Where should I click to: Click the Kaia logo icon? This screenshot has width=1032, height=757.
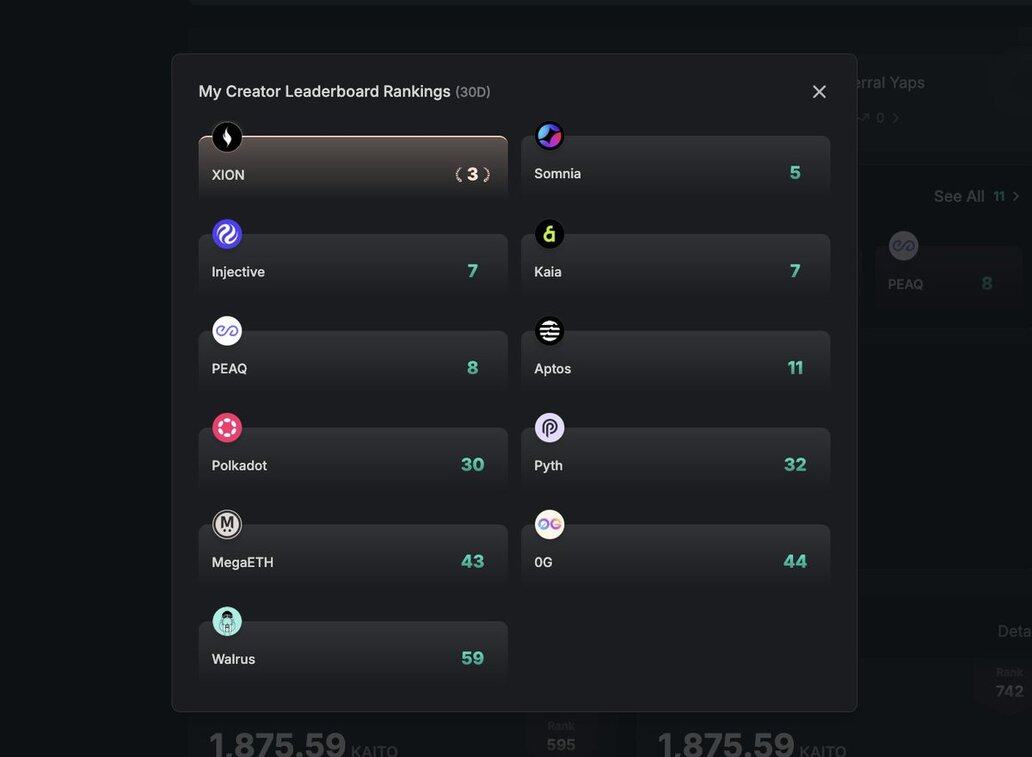549,234
